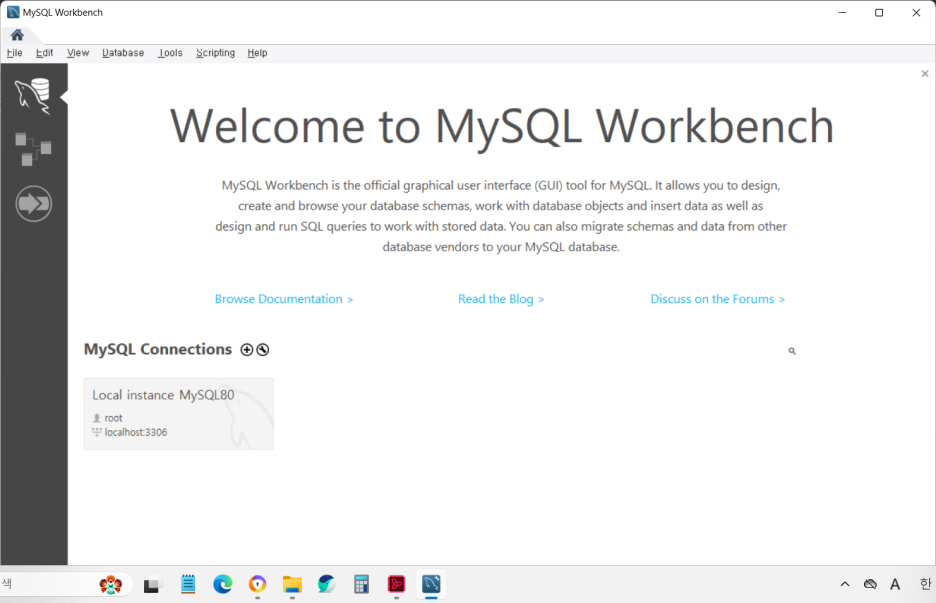Open Manage Connections wrench icon
The image size is (936, 603).
(263, 350)
